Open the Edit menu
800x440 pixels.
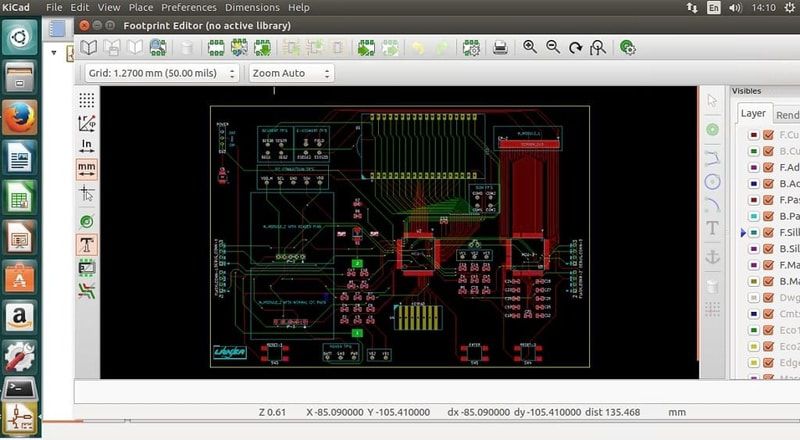pyautogui.click(x=80, y=8)
